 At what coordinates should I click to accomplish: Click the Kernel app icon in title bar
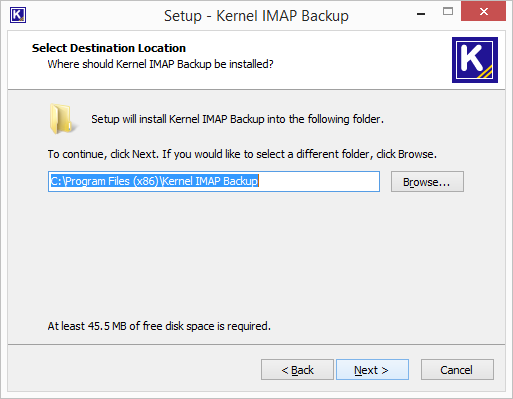(x=18, y=15)
